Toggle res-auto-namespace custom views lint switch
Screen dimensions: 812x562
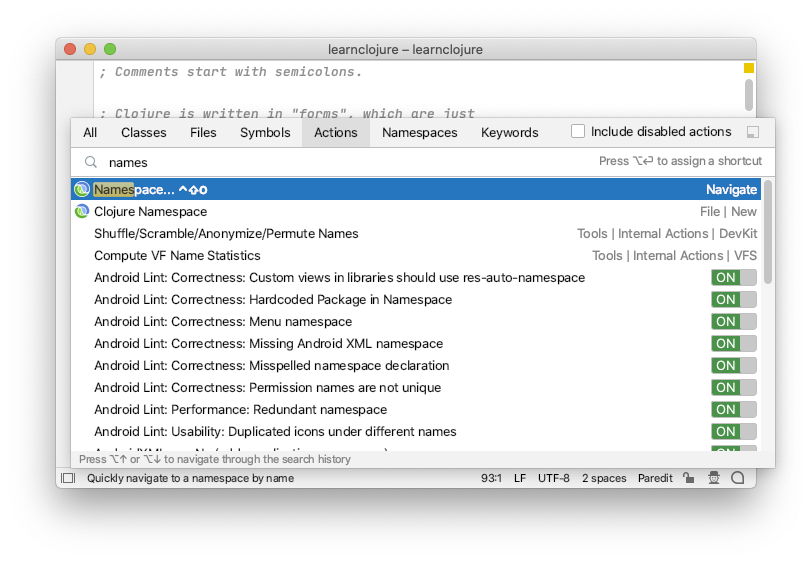[x=734, y=278]
